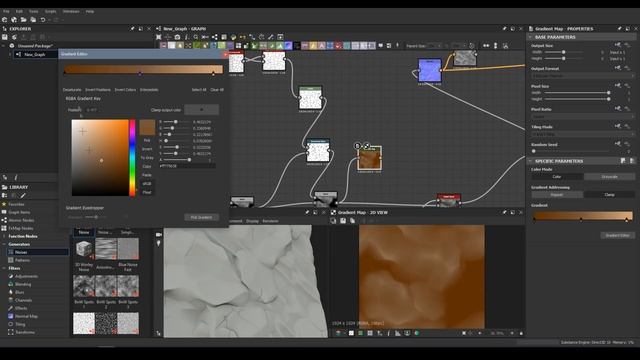Open the Pixel Ratio dropdown

click(583, 117)
